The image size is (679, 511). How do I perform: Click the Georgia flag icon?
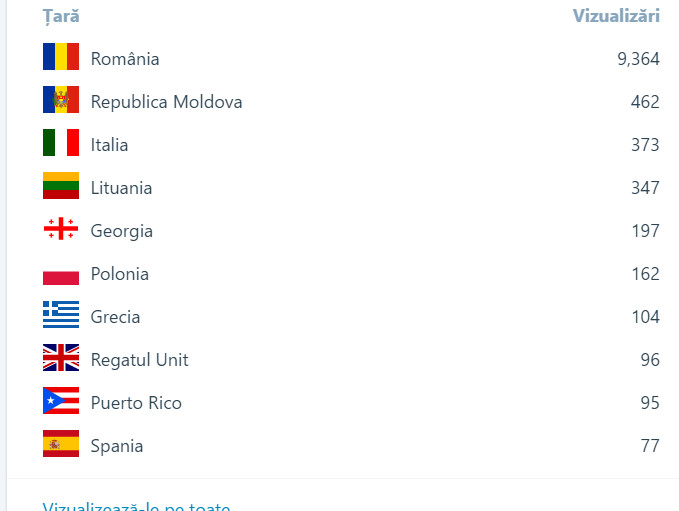point(60,230)
